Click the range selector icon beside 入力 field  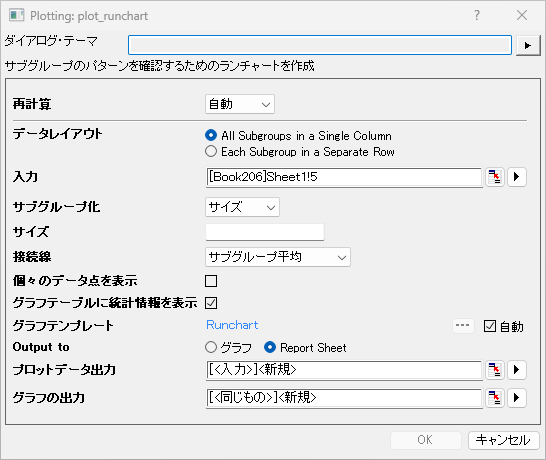pos(494,177)
